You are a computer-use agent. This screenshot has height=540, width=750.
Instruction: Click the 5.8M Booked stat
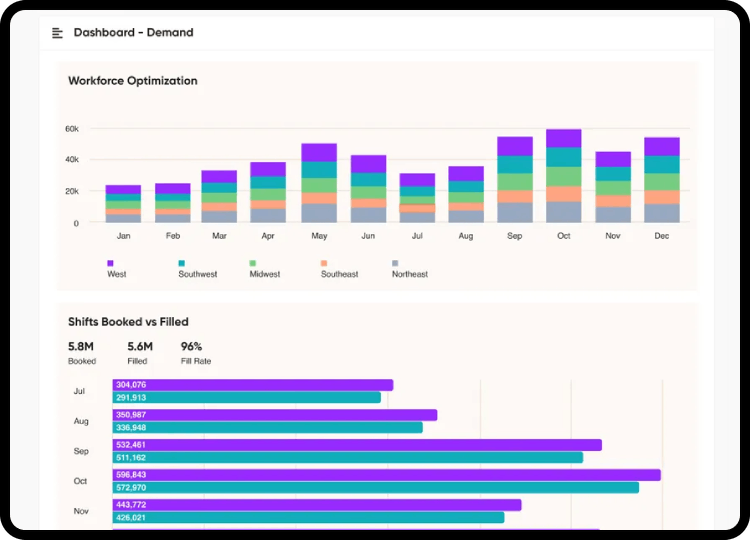tap(82, 353)
